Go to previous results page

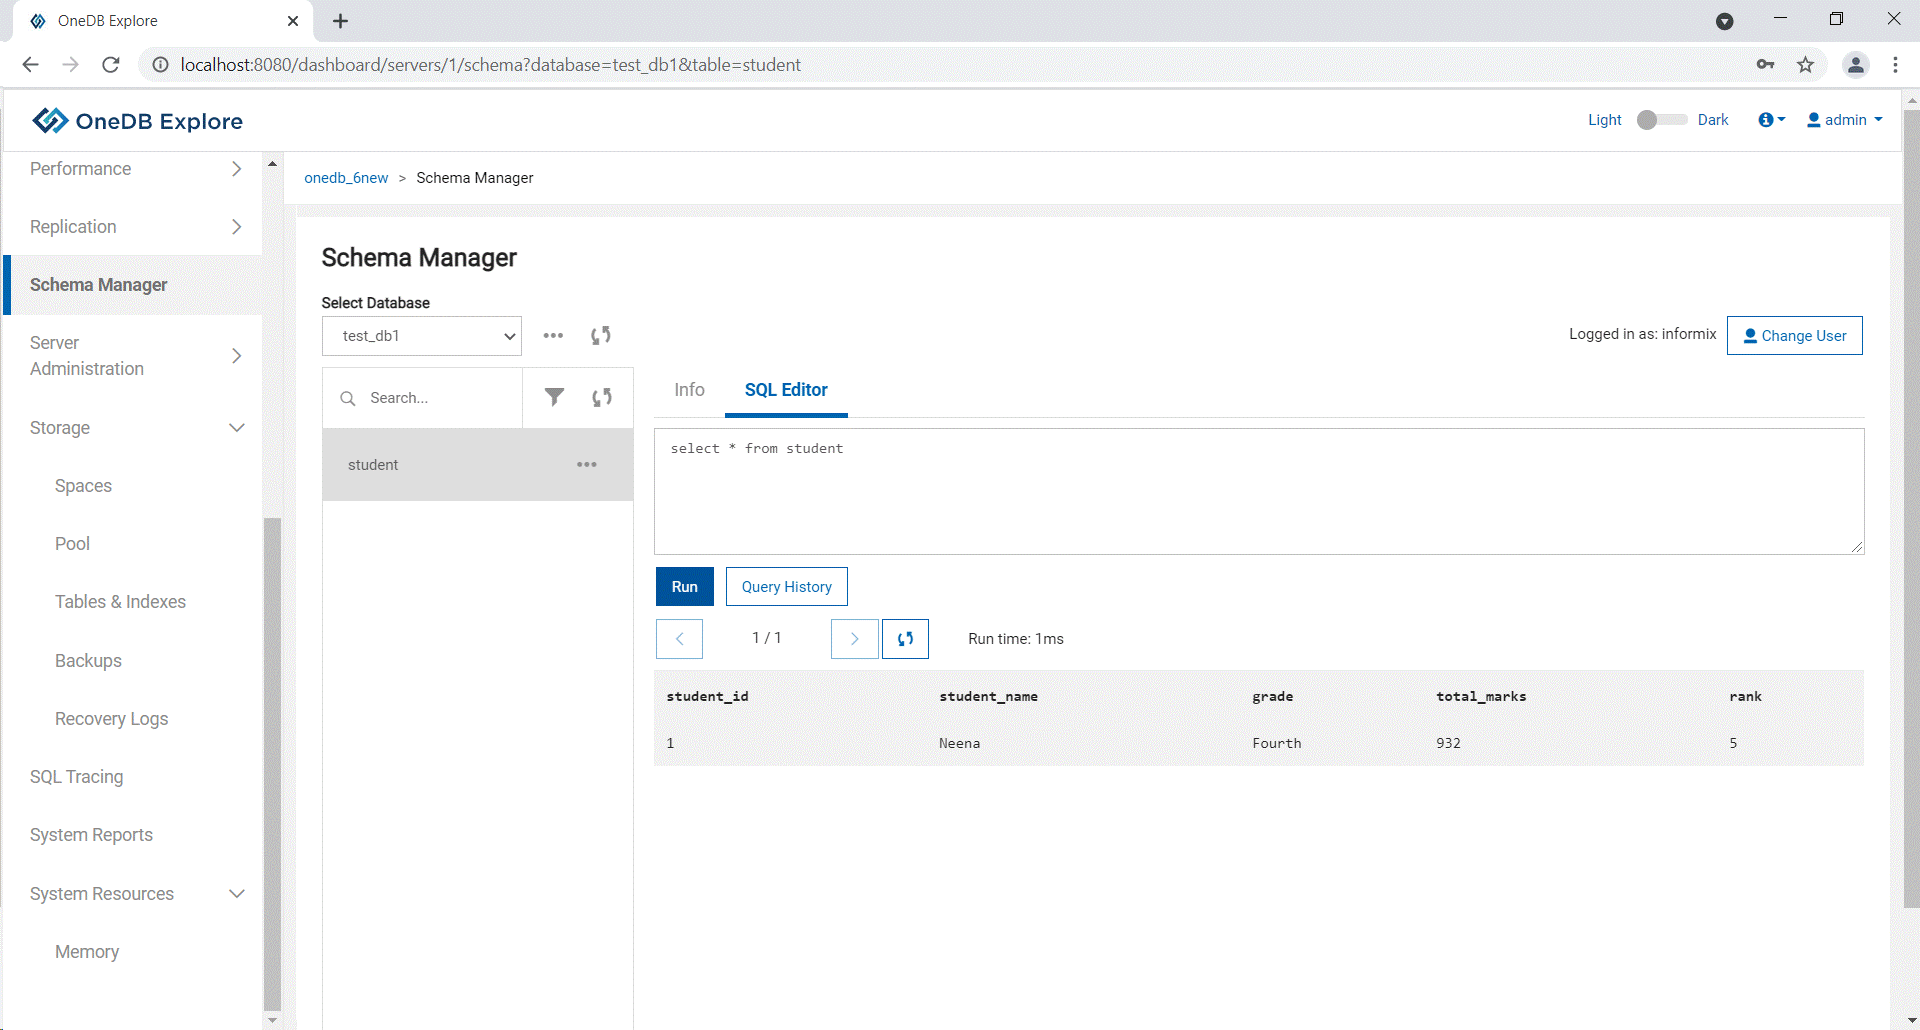click(679, 639)
